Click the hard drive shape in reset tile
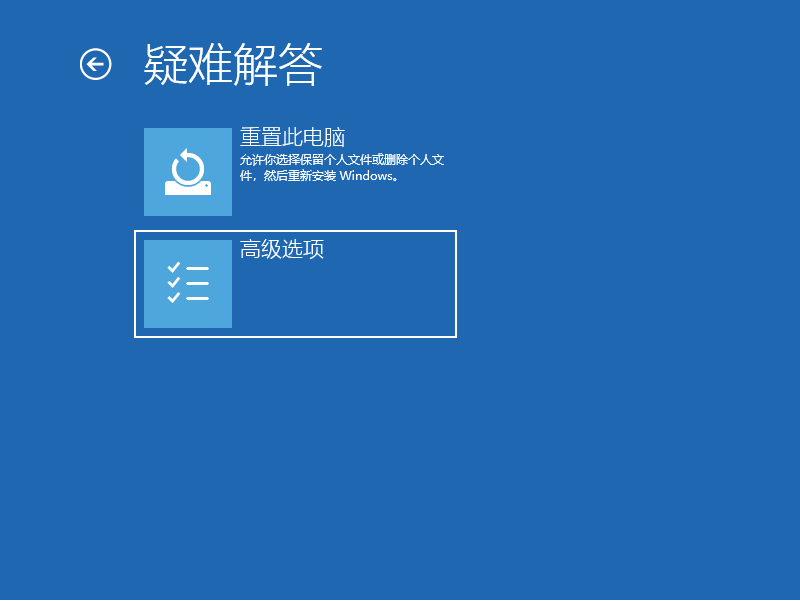 [188, 188]
